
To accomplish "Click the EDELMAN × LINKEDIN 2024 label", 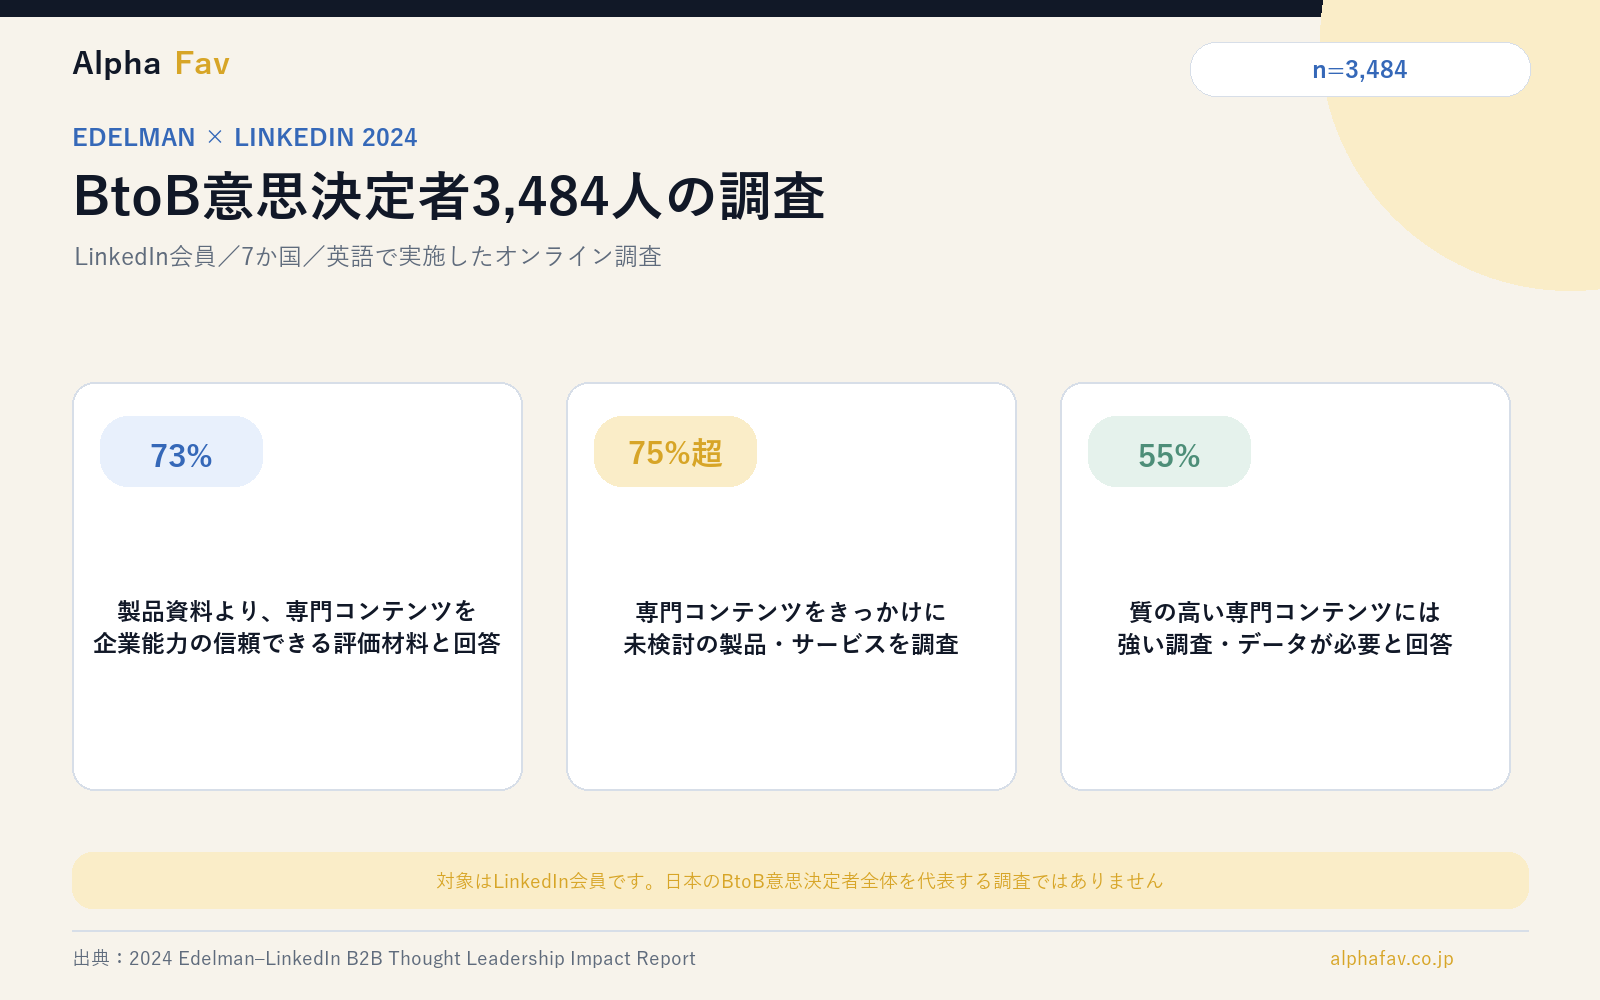I will [x=245, y=137].
